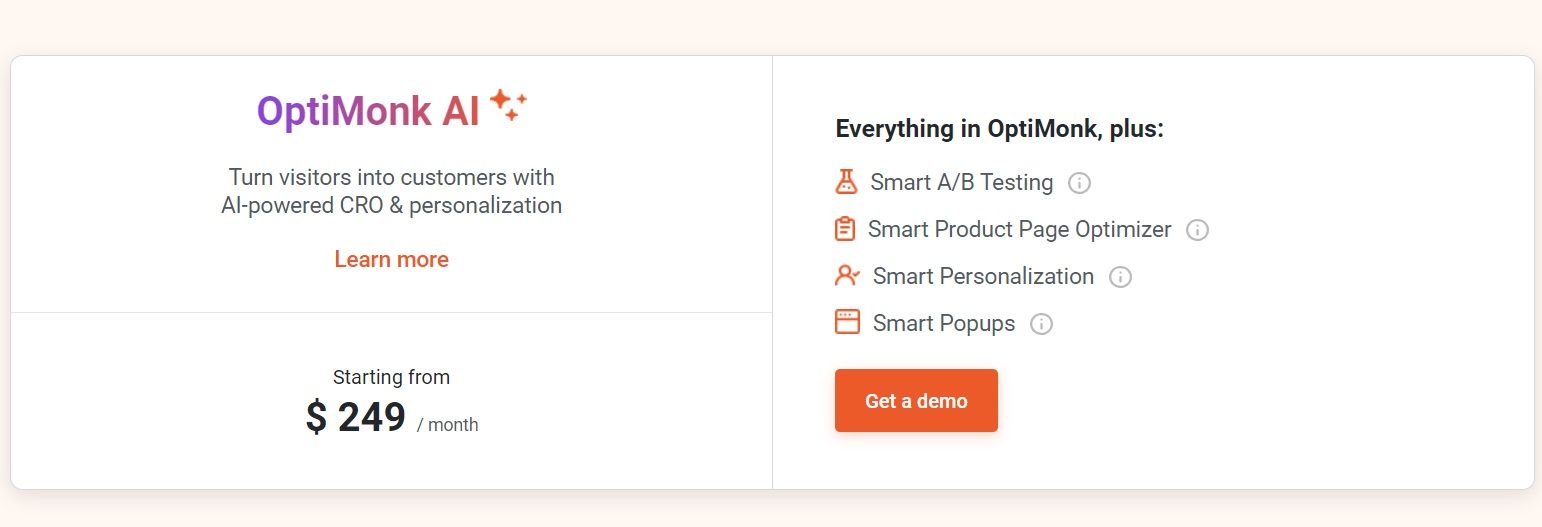Viewport: 1542px width, 527px height.
Task: Click the clipboard icon for Smart Product Page Optimizer
Action: click(845, 229)
